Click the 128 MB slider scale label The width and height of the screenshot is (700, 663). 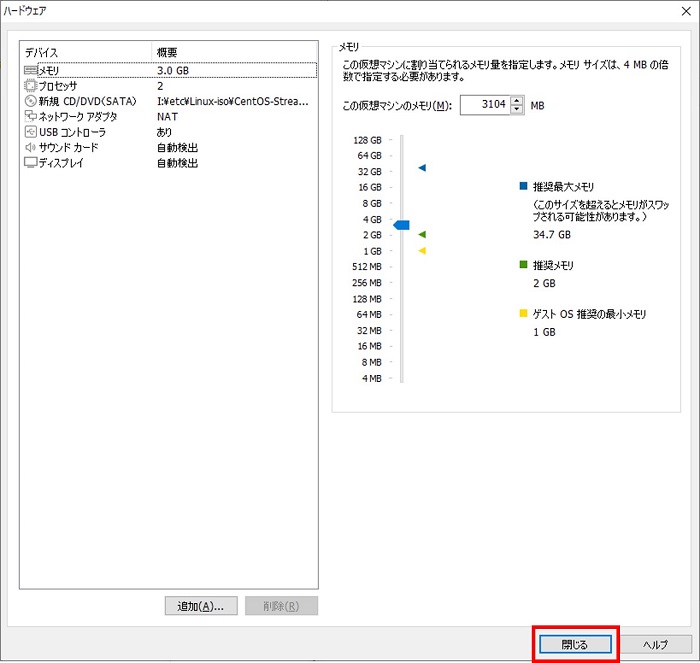click(x=367, y=299)
